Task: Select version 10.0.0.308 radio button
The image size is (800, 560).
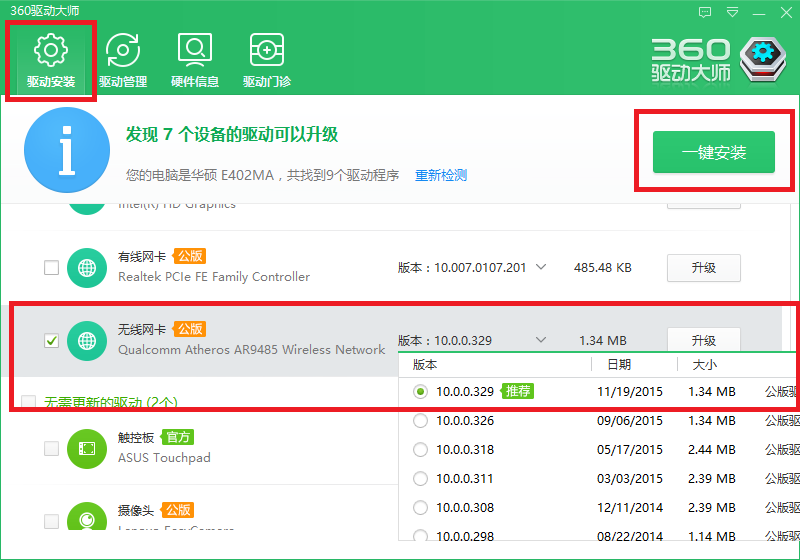Action: click(x=420, y=508)
